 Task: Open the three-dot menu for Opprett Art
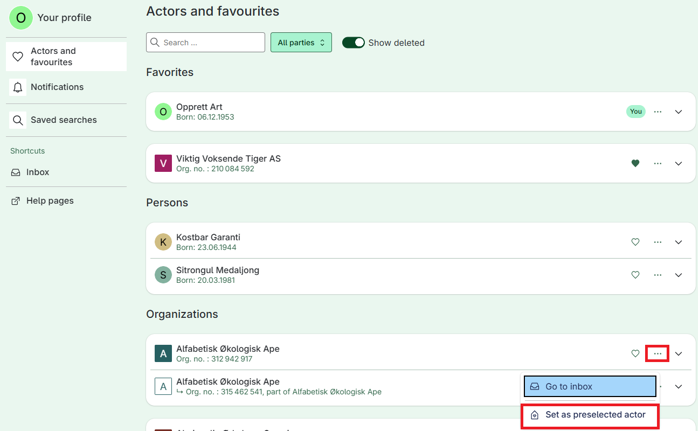657,112
